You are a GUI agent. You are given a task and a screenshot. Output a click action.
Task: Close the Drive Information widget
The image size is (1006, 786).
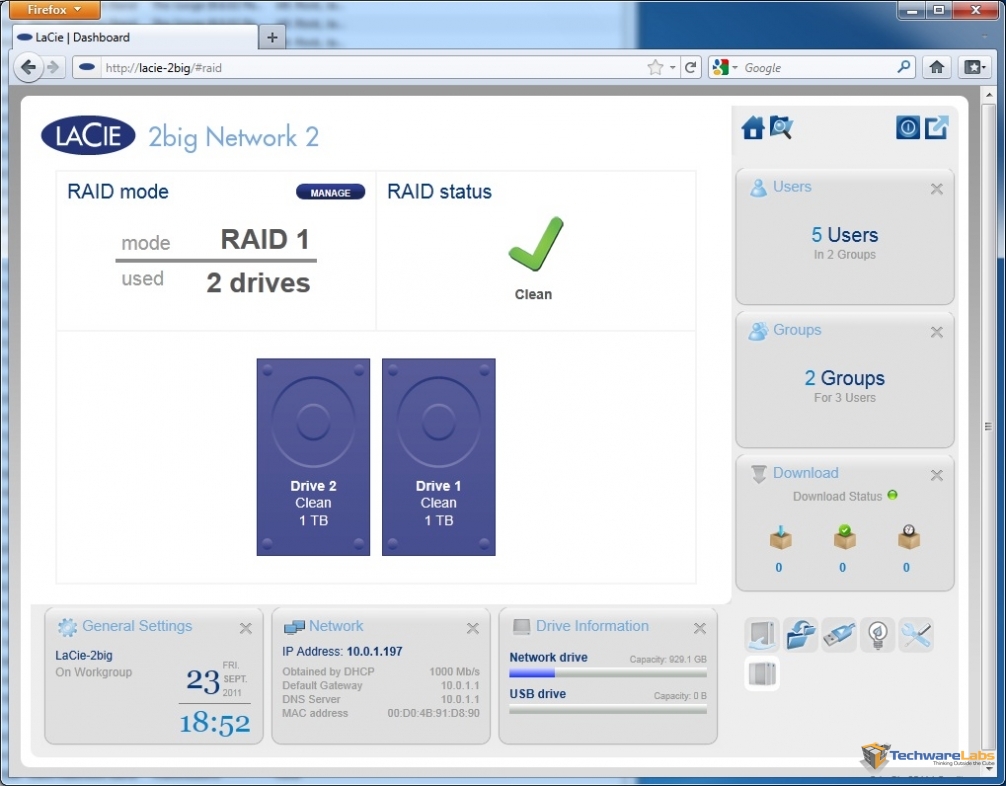[700, 628]
